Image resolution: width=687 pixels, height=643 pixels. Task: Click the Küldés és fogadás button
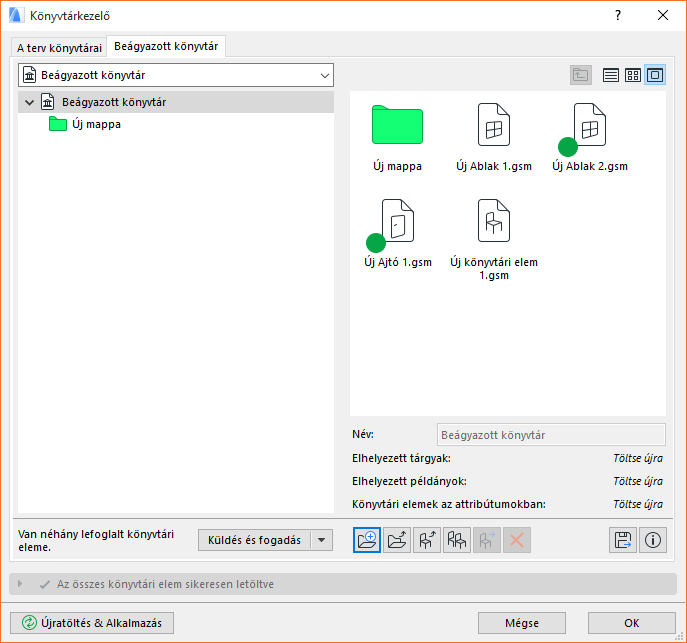pos(254,540)
